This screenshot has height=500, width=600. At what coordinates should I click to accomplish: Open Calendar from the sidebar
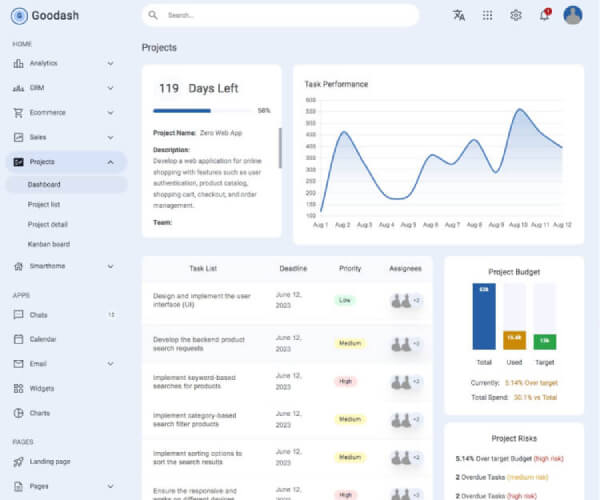(x=43, y=339)
